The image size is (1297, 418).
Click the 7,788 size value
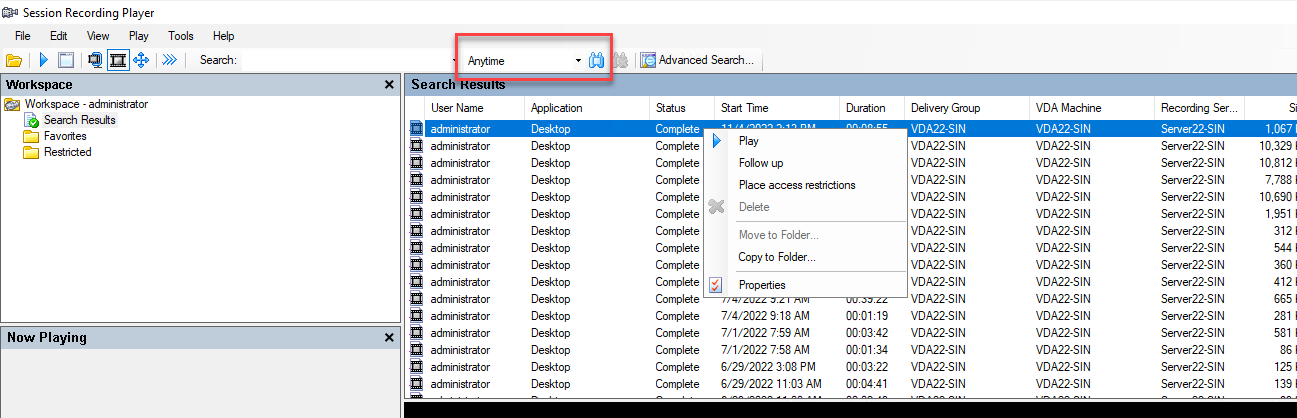tap(1280, 180)
